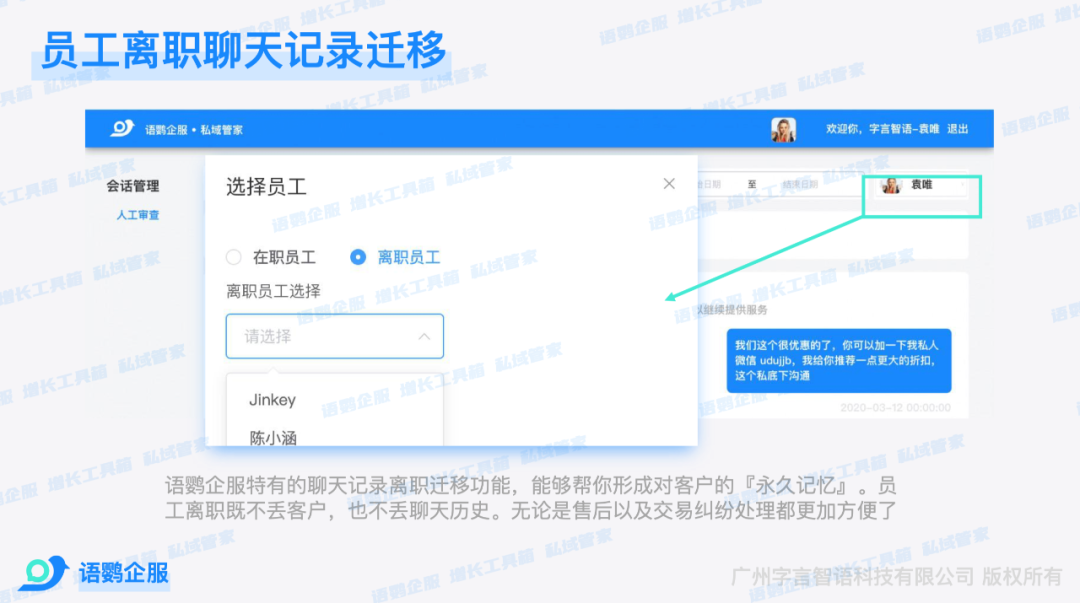This screenshot has width=1080, height=603.
Task: Click the blue chat message bubble
Action: tap(838, 360)
